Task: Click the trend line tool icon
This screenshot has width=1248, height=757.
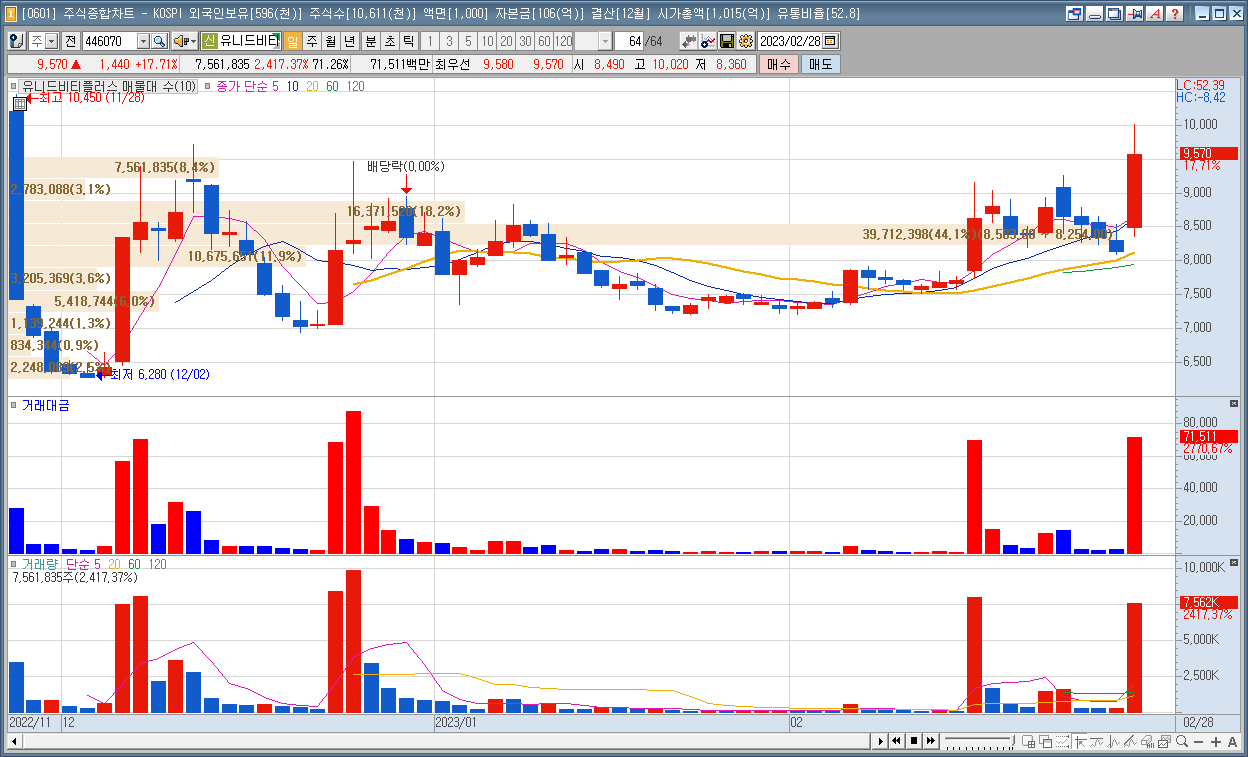Action: (1096, 741)
